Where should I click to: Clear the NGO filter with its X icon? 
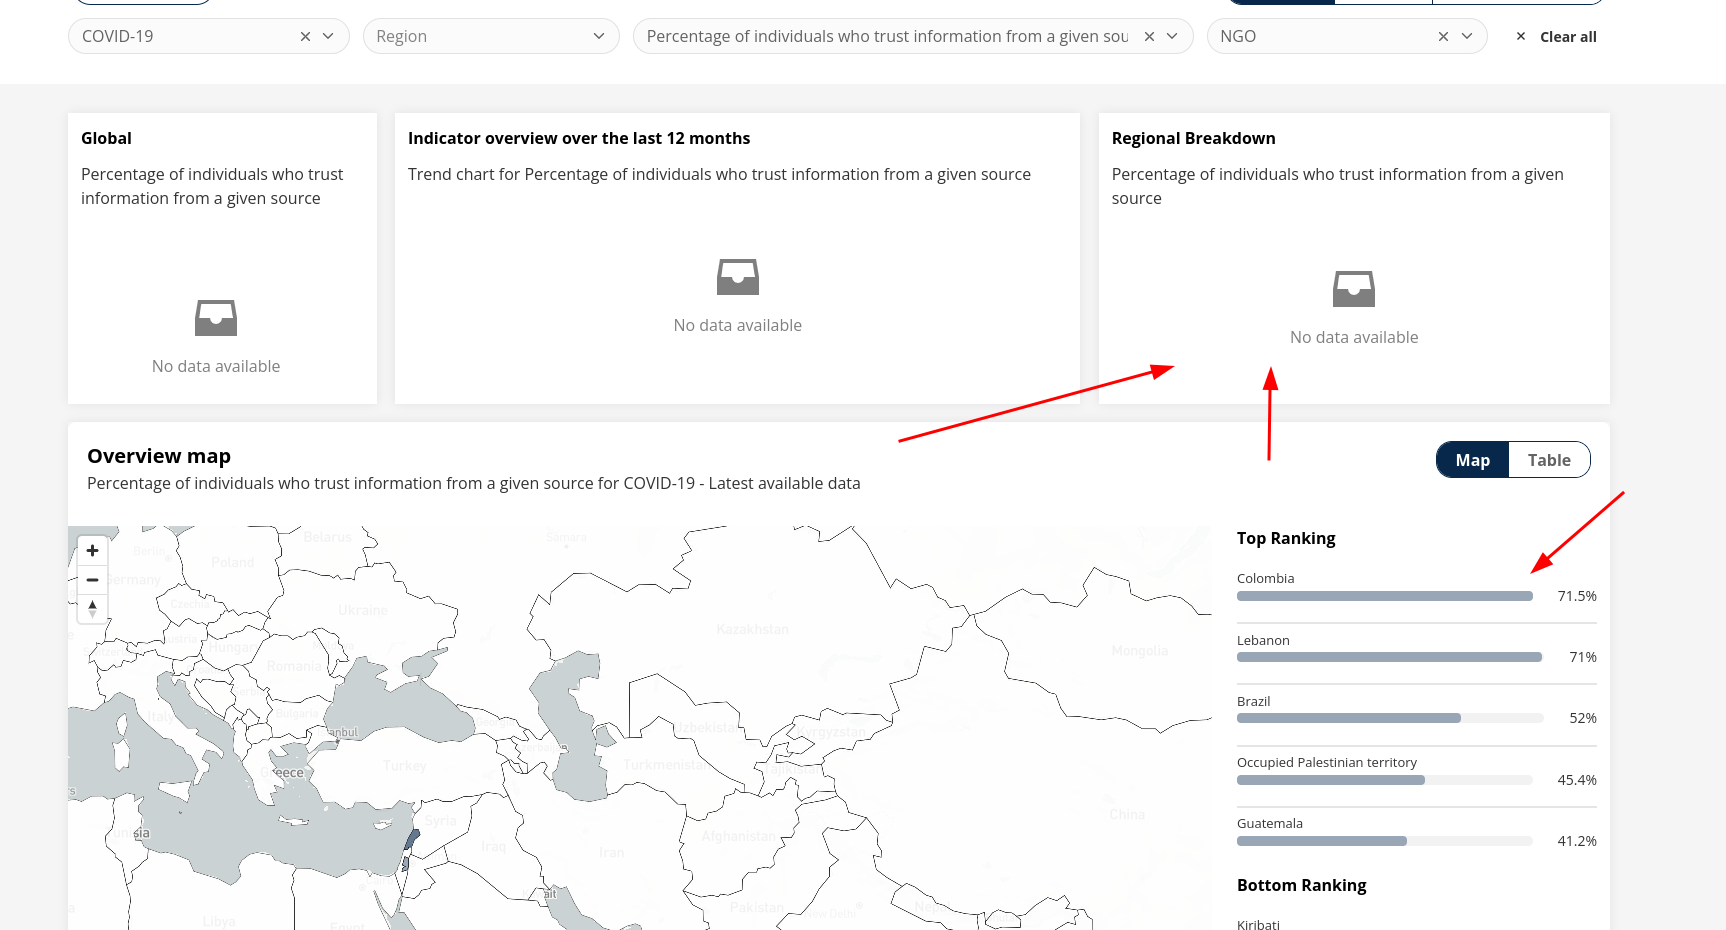[1443, 36]
